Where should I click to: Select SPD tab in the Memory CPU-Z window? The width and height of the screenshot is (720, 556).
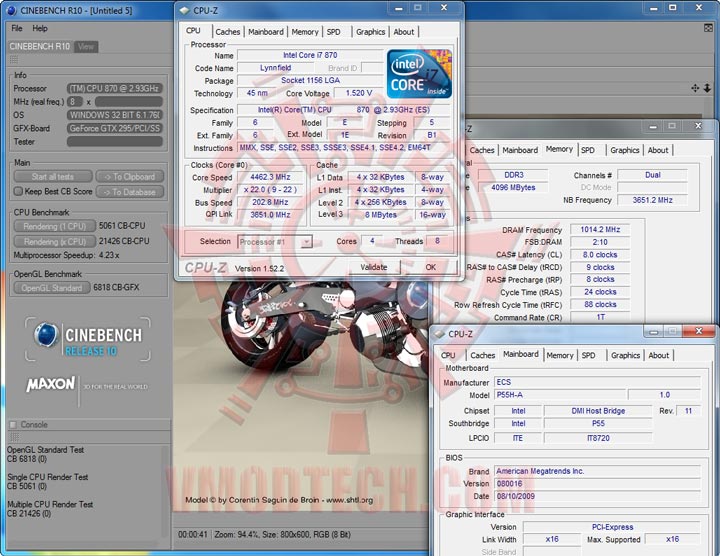click(588, 150)
